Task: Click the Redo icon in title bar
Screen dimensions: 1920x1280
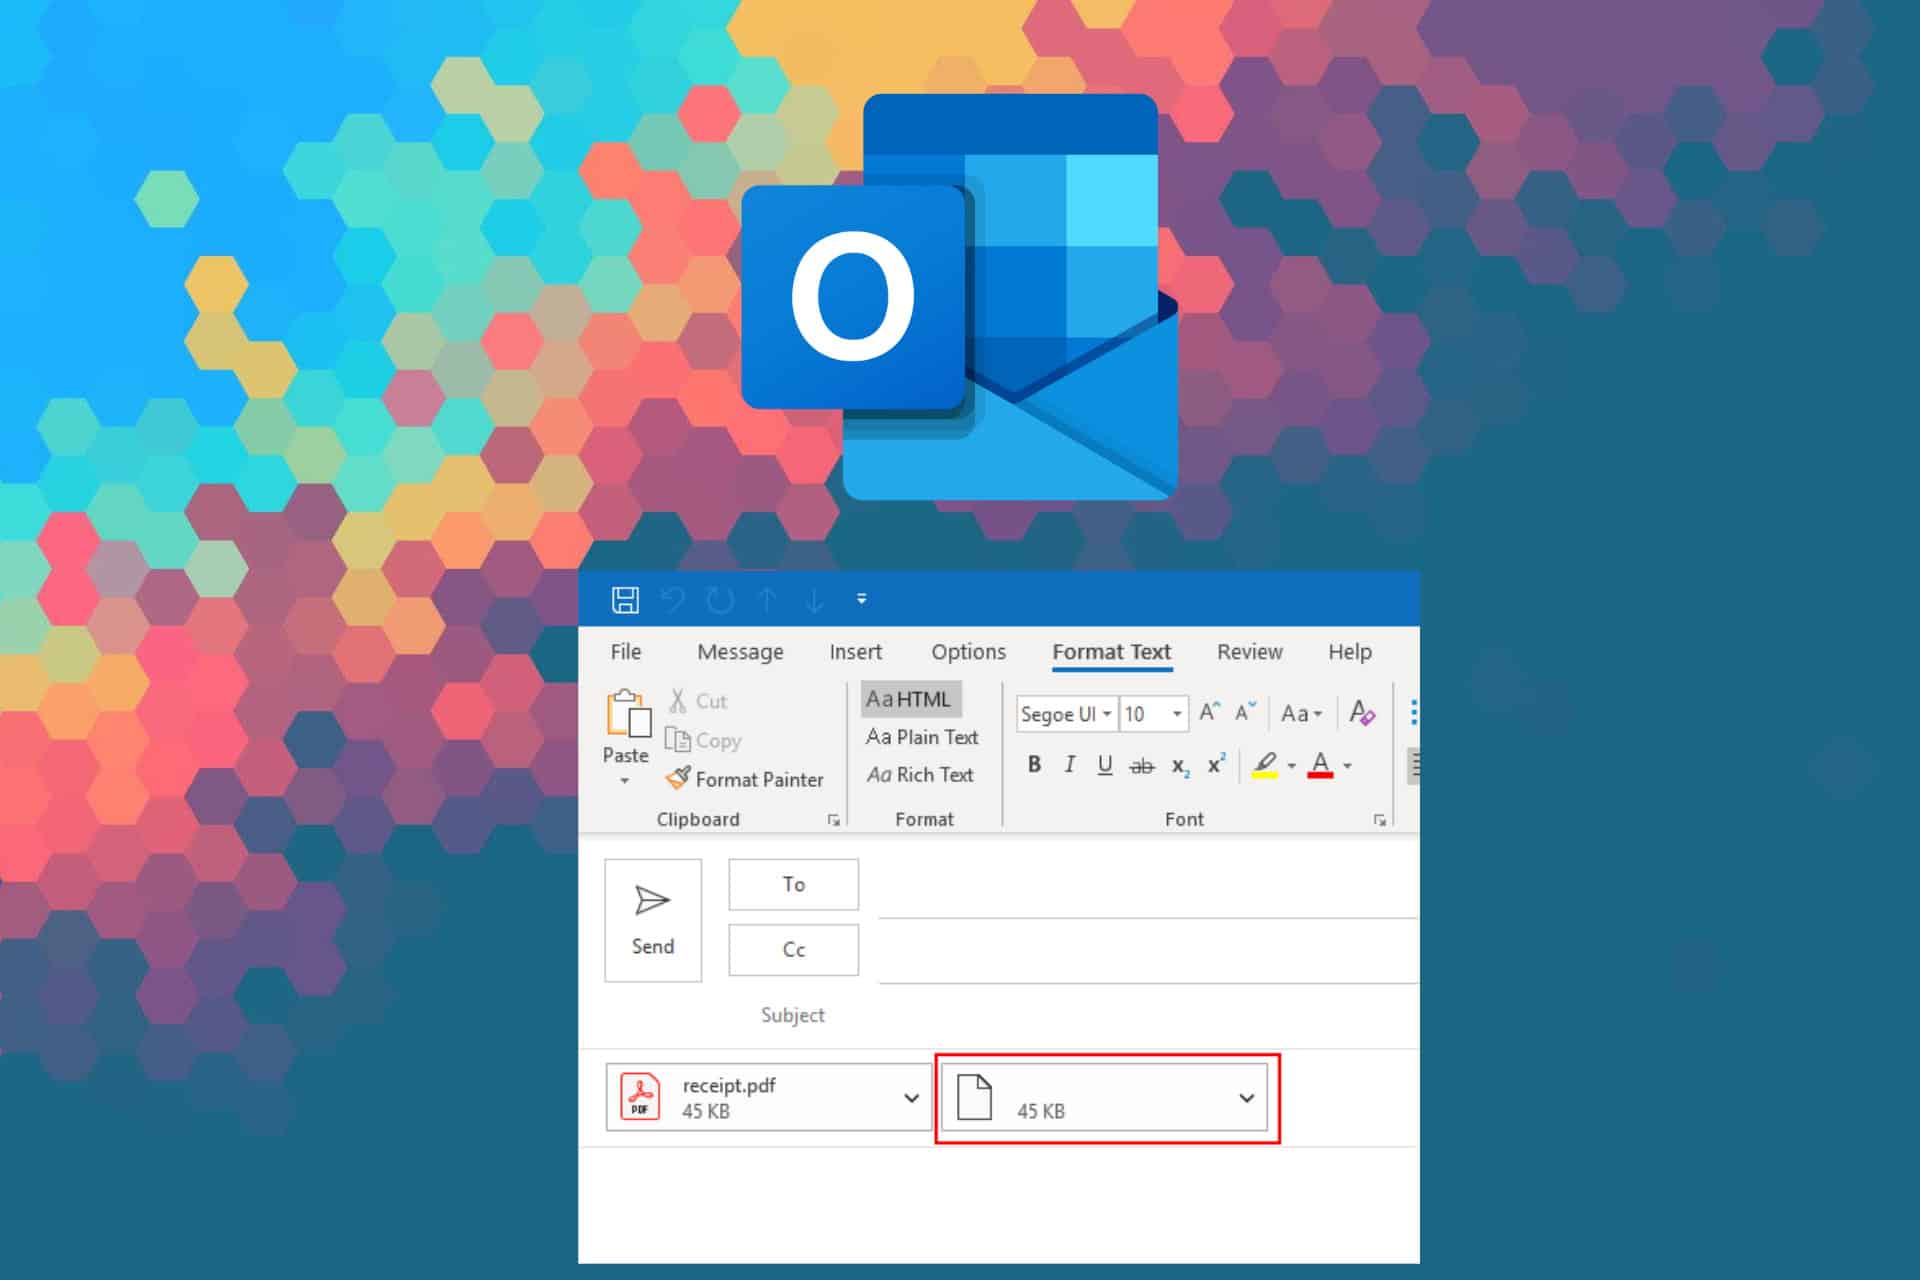Action: pos(720,599)
